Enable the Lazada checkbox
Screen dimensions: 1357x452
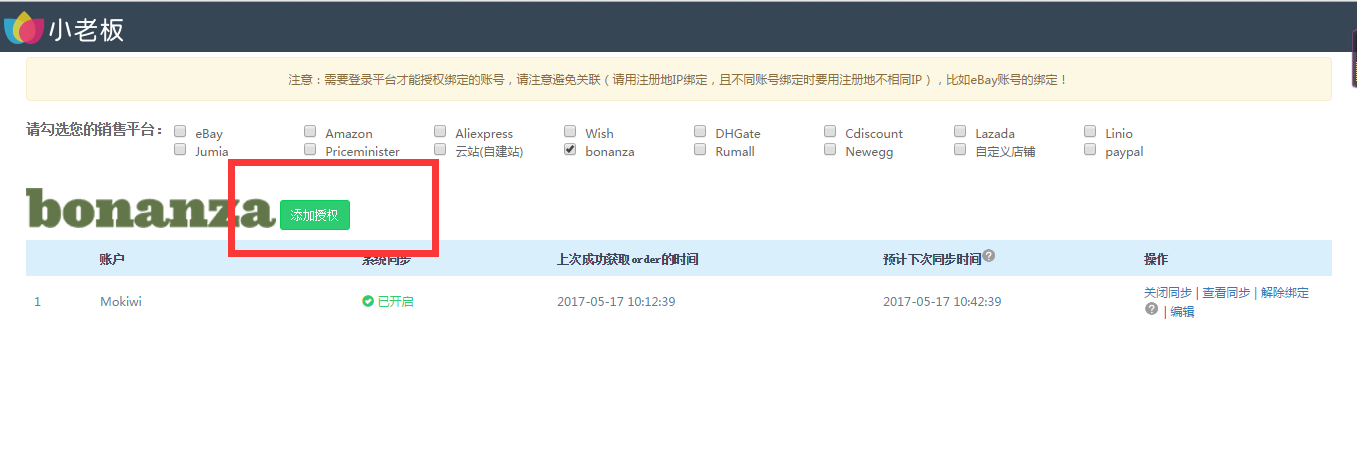960,132
